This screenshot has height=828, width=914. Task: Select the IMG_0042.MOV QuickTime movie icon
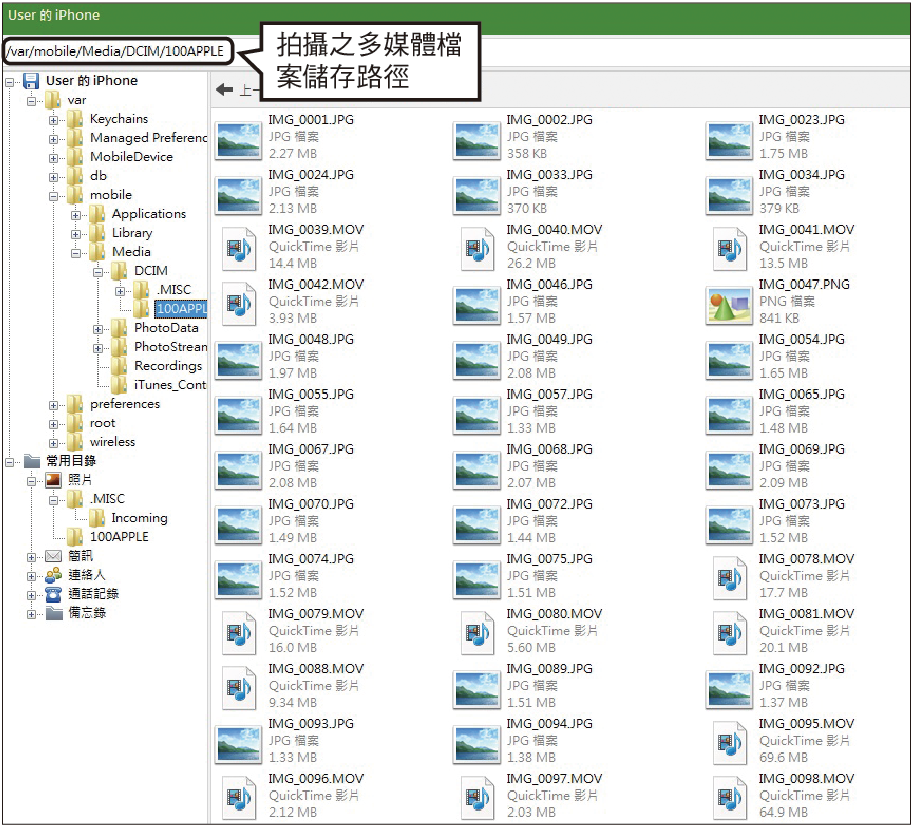tap(239, 304)
